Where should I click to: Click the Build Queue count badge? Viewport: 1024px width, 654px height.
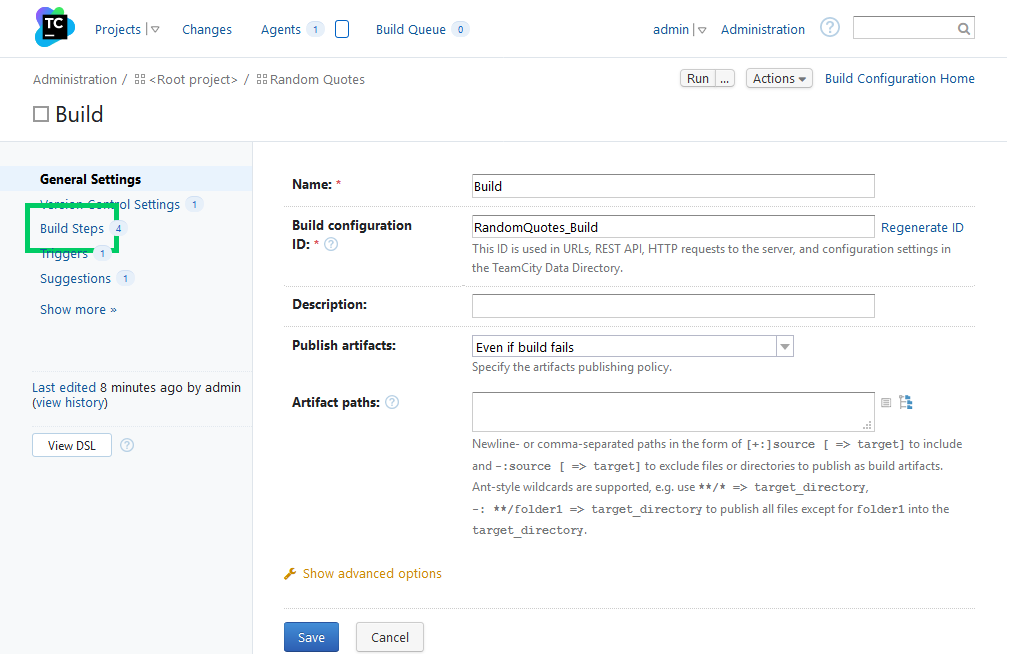(460, 29)
